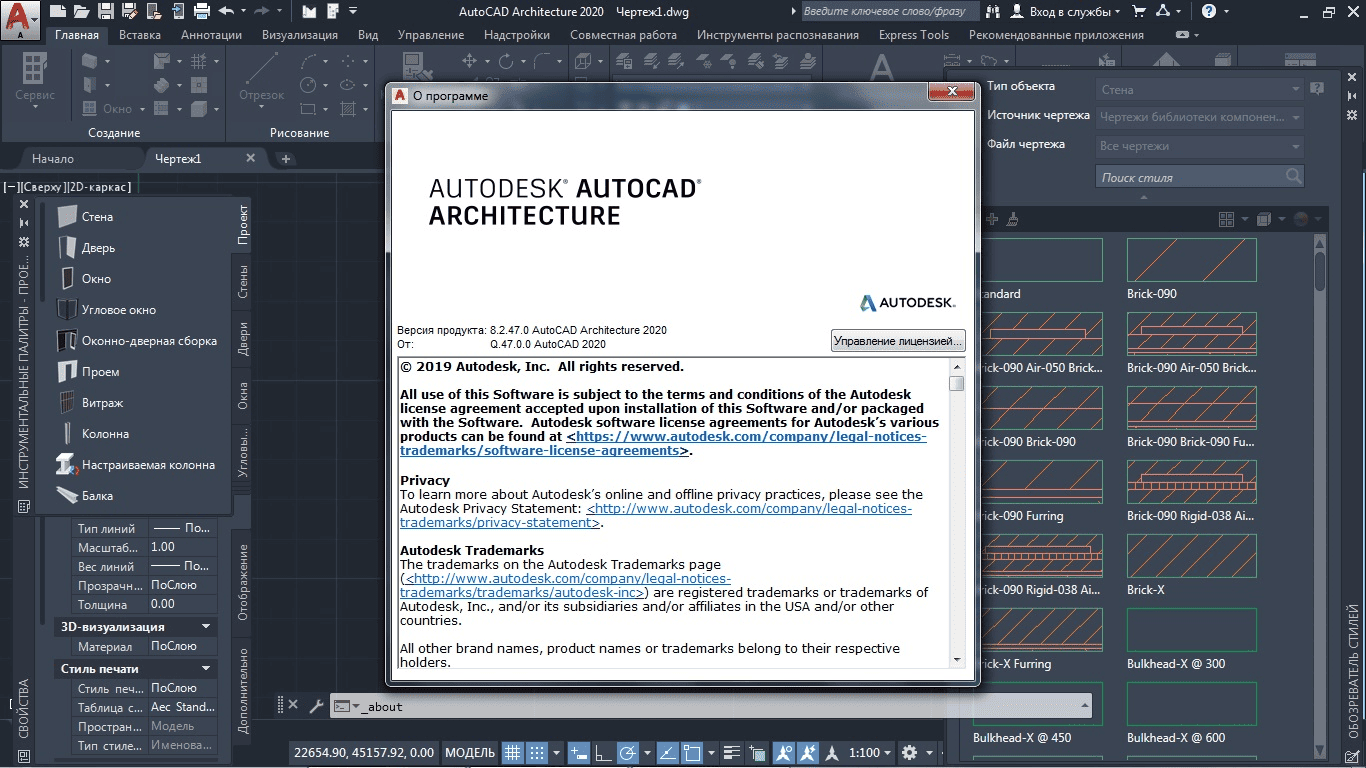
Task: Switch to the Аннотации ribbon tab
Action: coord(211,34)
